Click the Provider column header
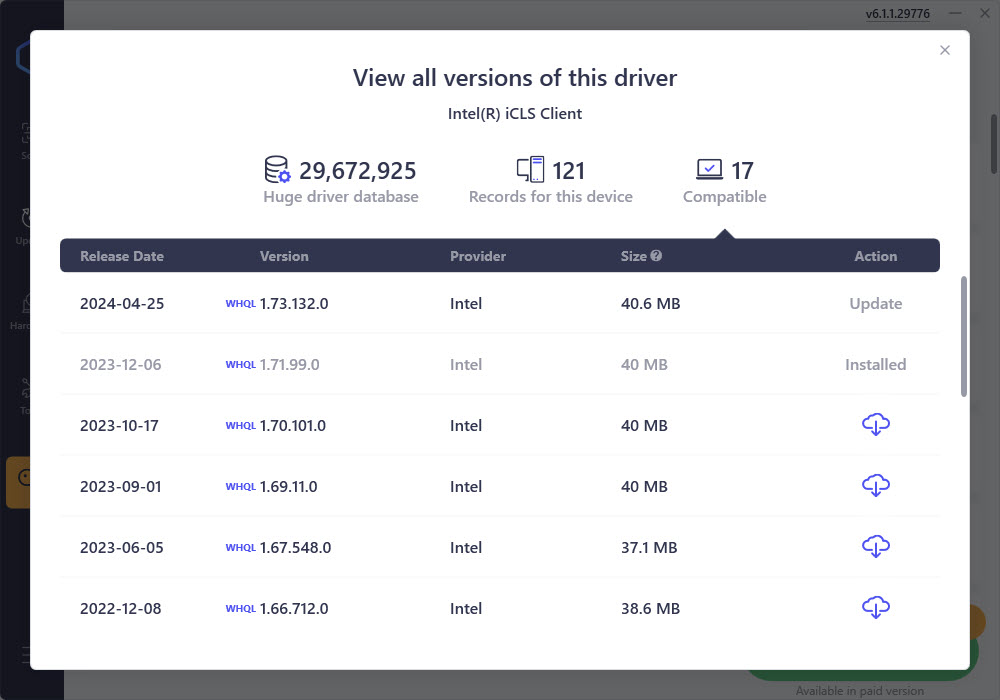This screenshot has height=700, width=1000. pos(478,256)
